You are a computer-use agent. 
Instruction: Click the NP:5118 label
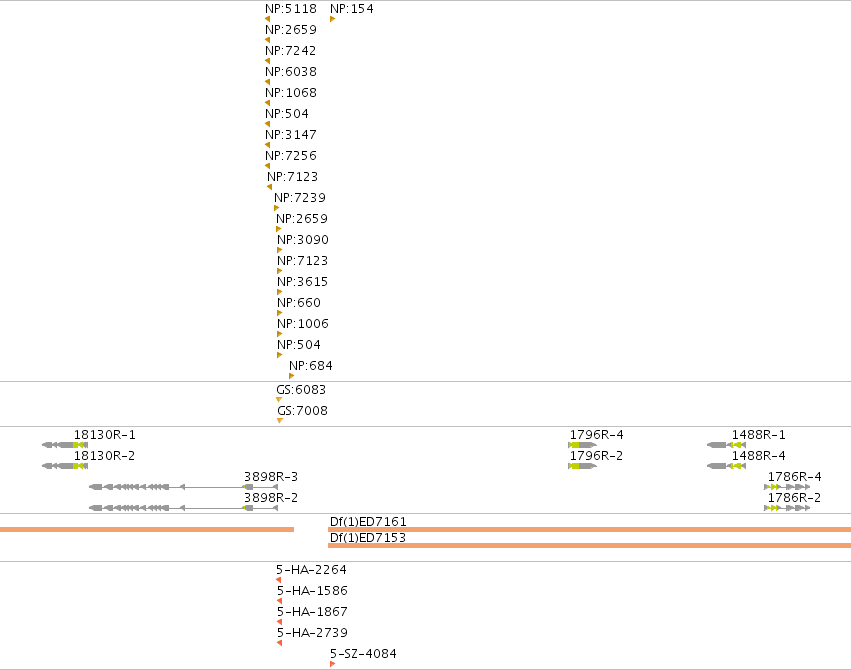click(x=291, y=9)
